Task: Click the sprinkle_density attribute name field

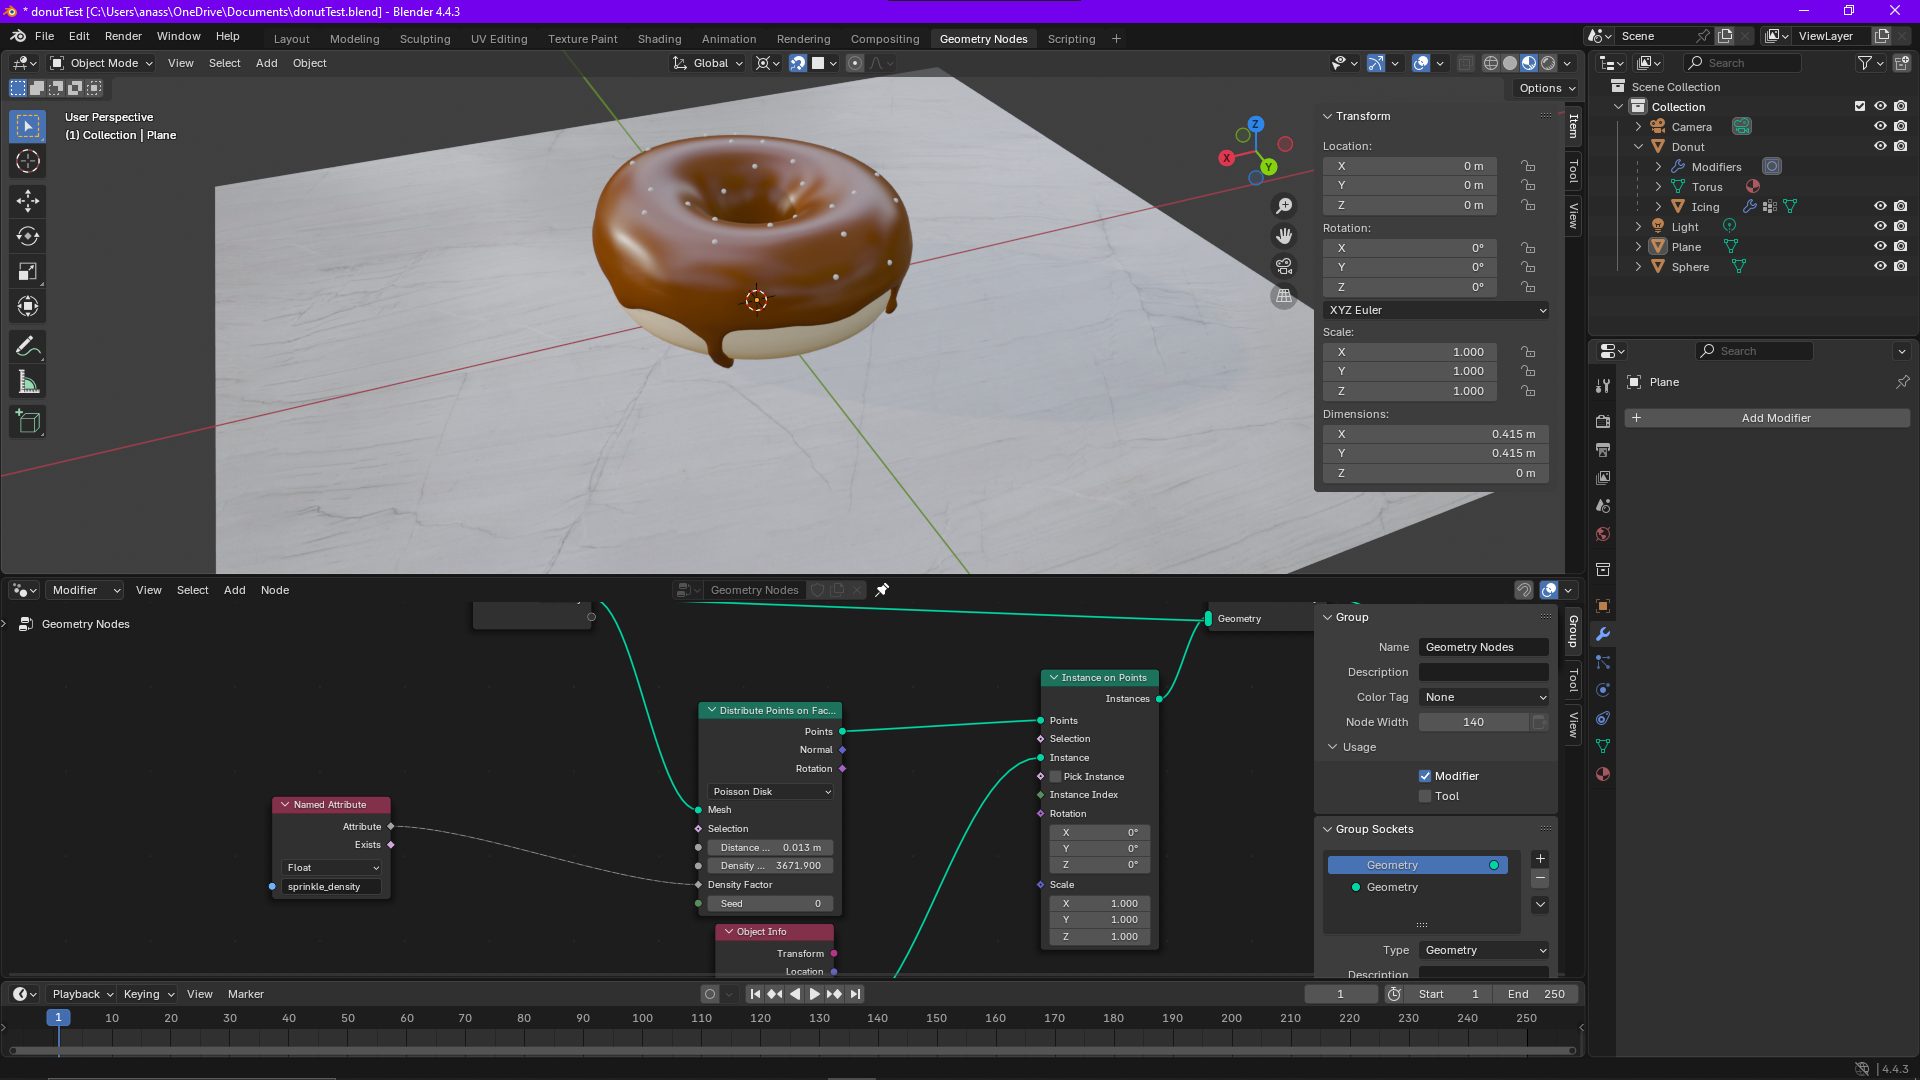Action: tap(332, 887)
